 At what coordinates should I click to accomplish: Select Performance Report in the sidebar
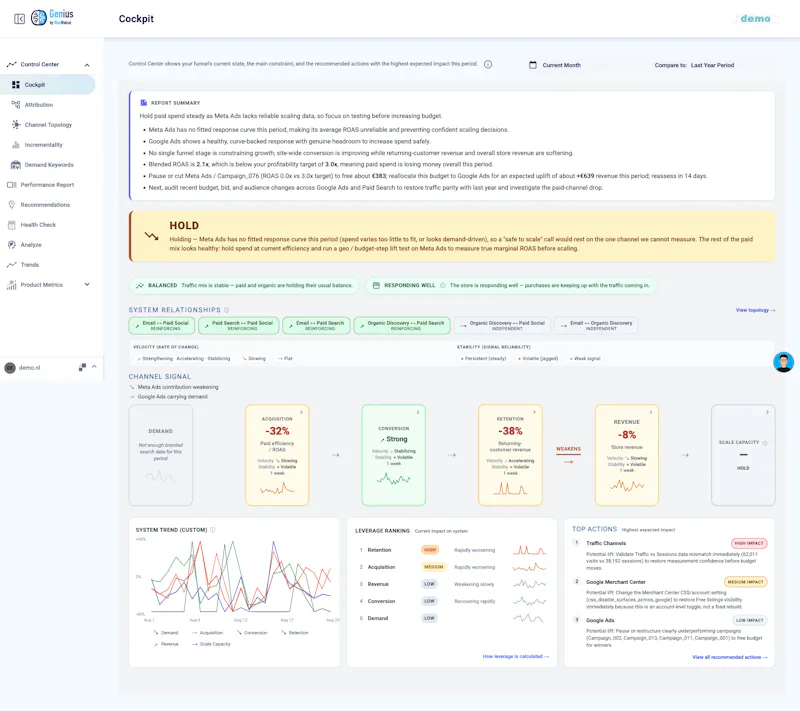[48, 185]
